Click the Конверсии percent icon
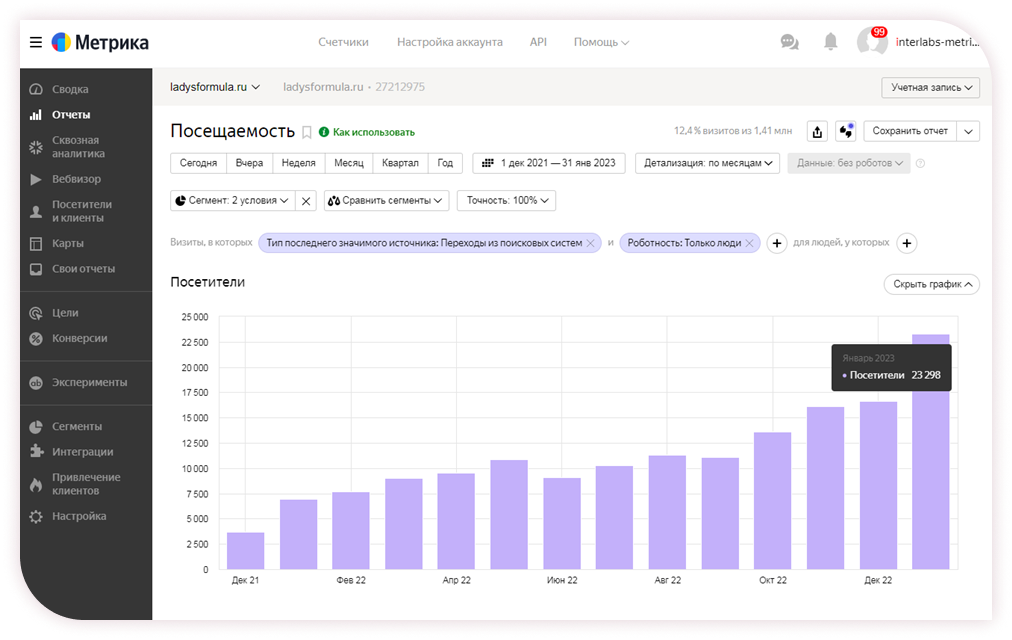This screenshot has width=1012, height=640. [36, 338]
